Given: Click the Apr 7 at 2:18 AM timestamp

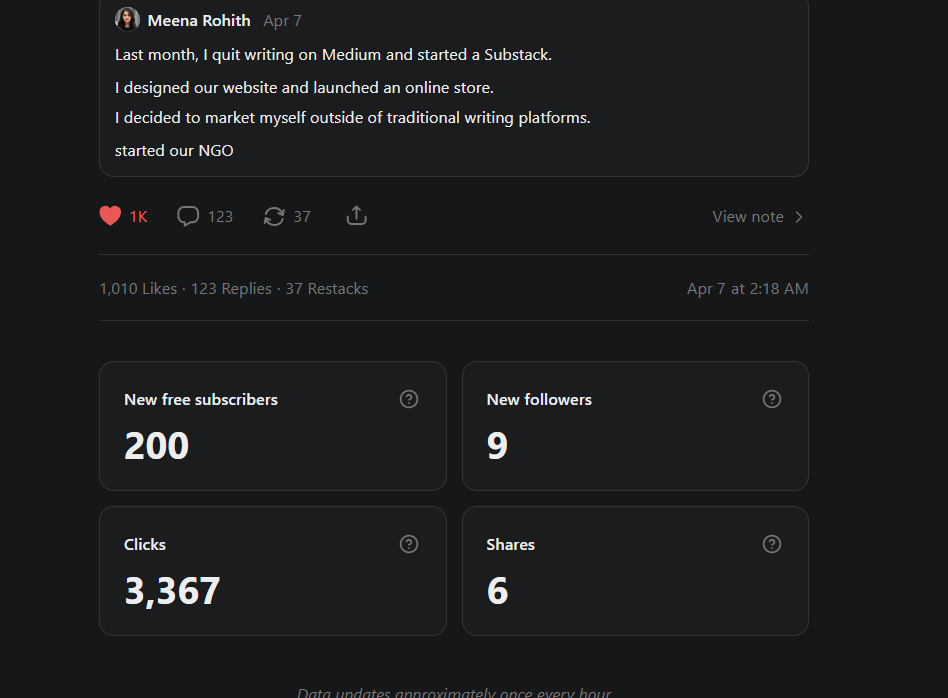Looking at the screenshot, I should [747, 289].
